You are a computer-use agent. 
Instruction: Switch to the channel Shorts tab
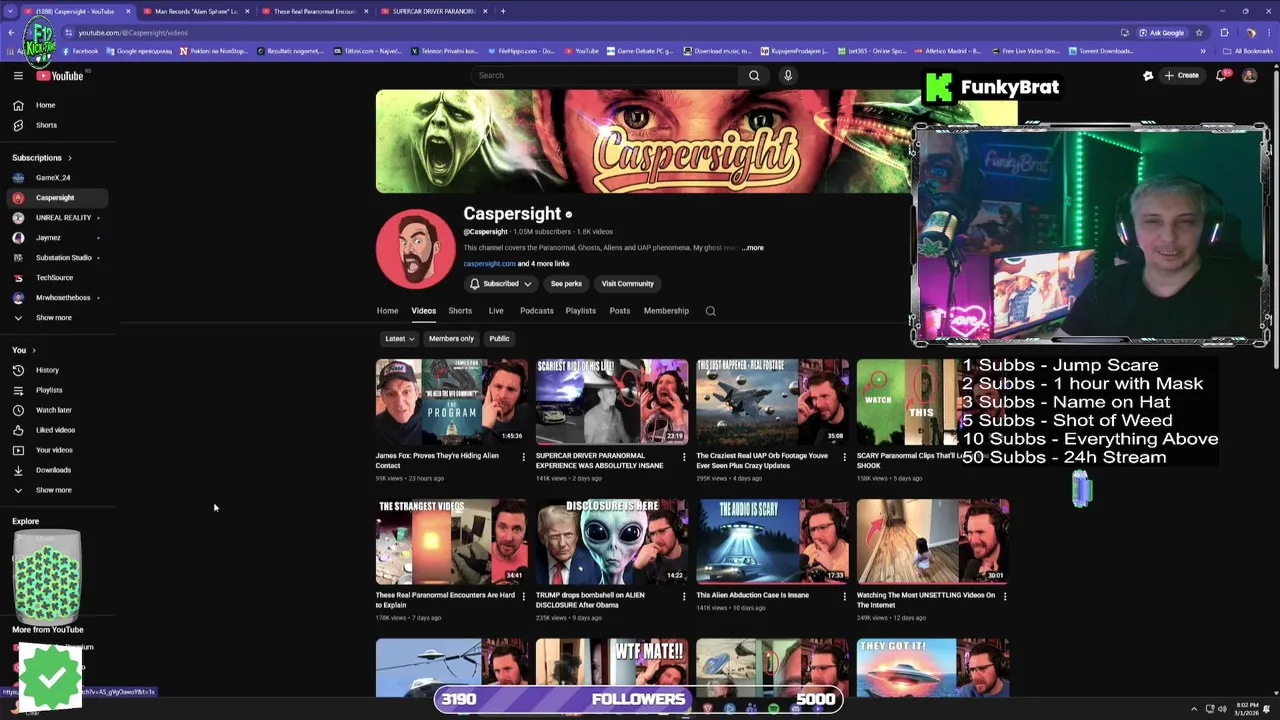460,311
